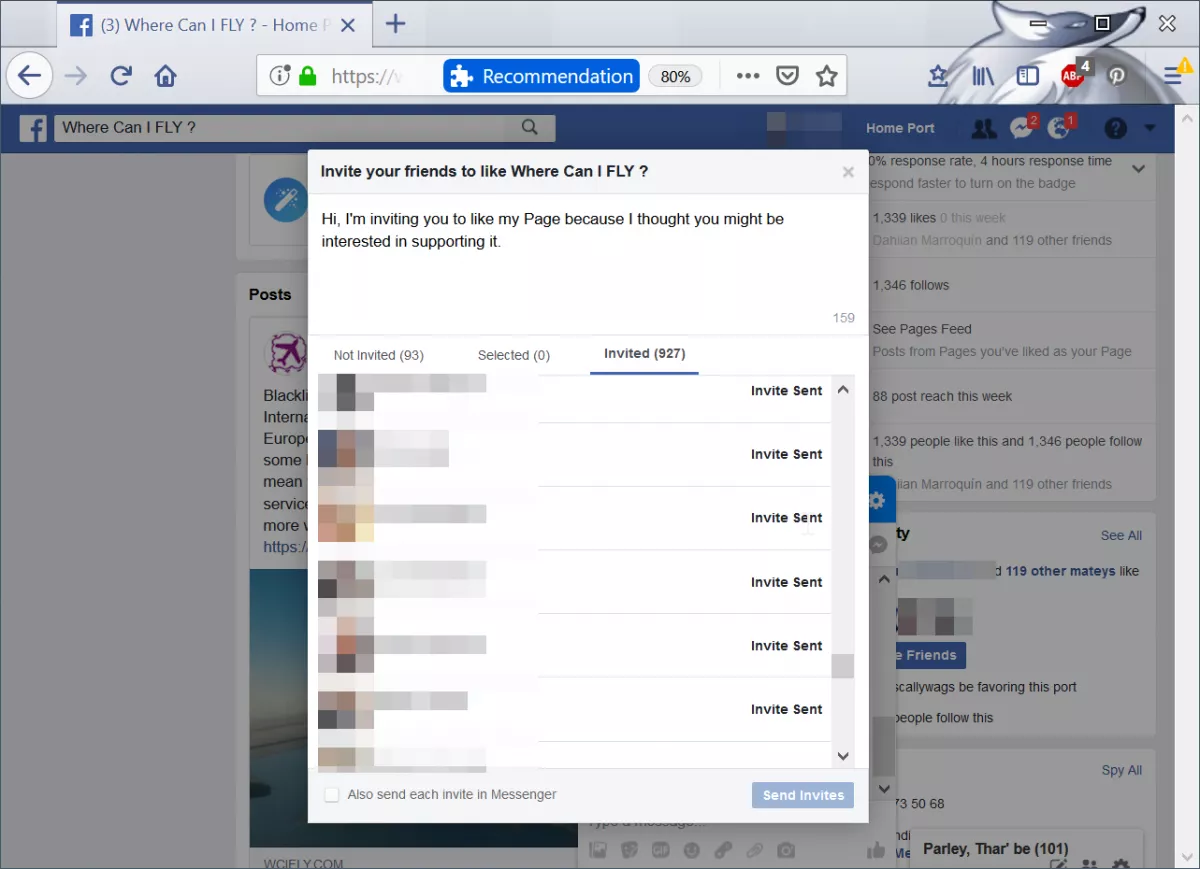Switch to the Not Invited (93) tab
Image resolution: width=1200 pixels, height=869 pixels.
point(379,355)
